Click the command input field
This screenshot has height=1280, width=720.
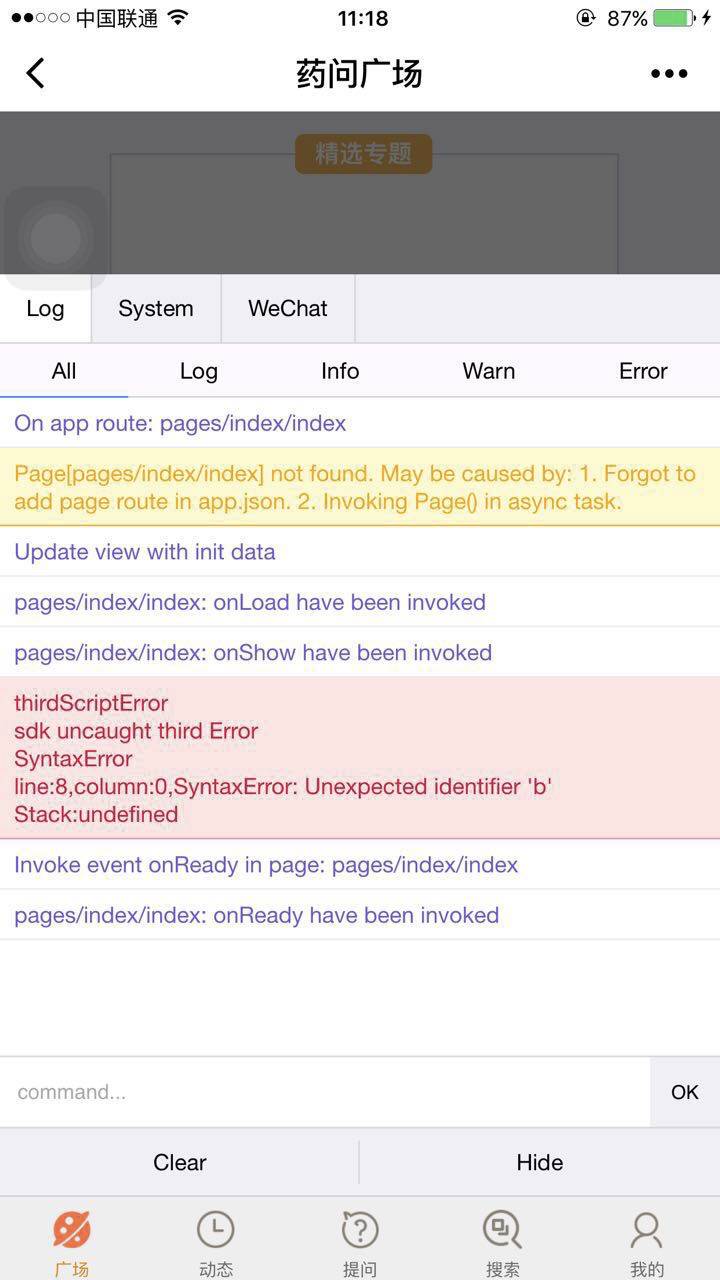(325, 1092)
